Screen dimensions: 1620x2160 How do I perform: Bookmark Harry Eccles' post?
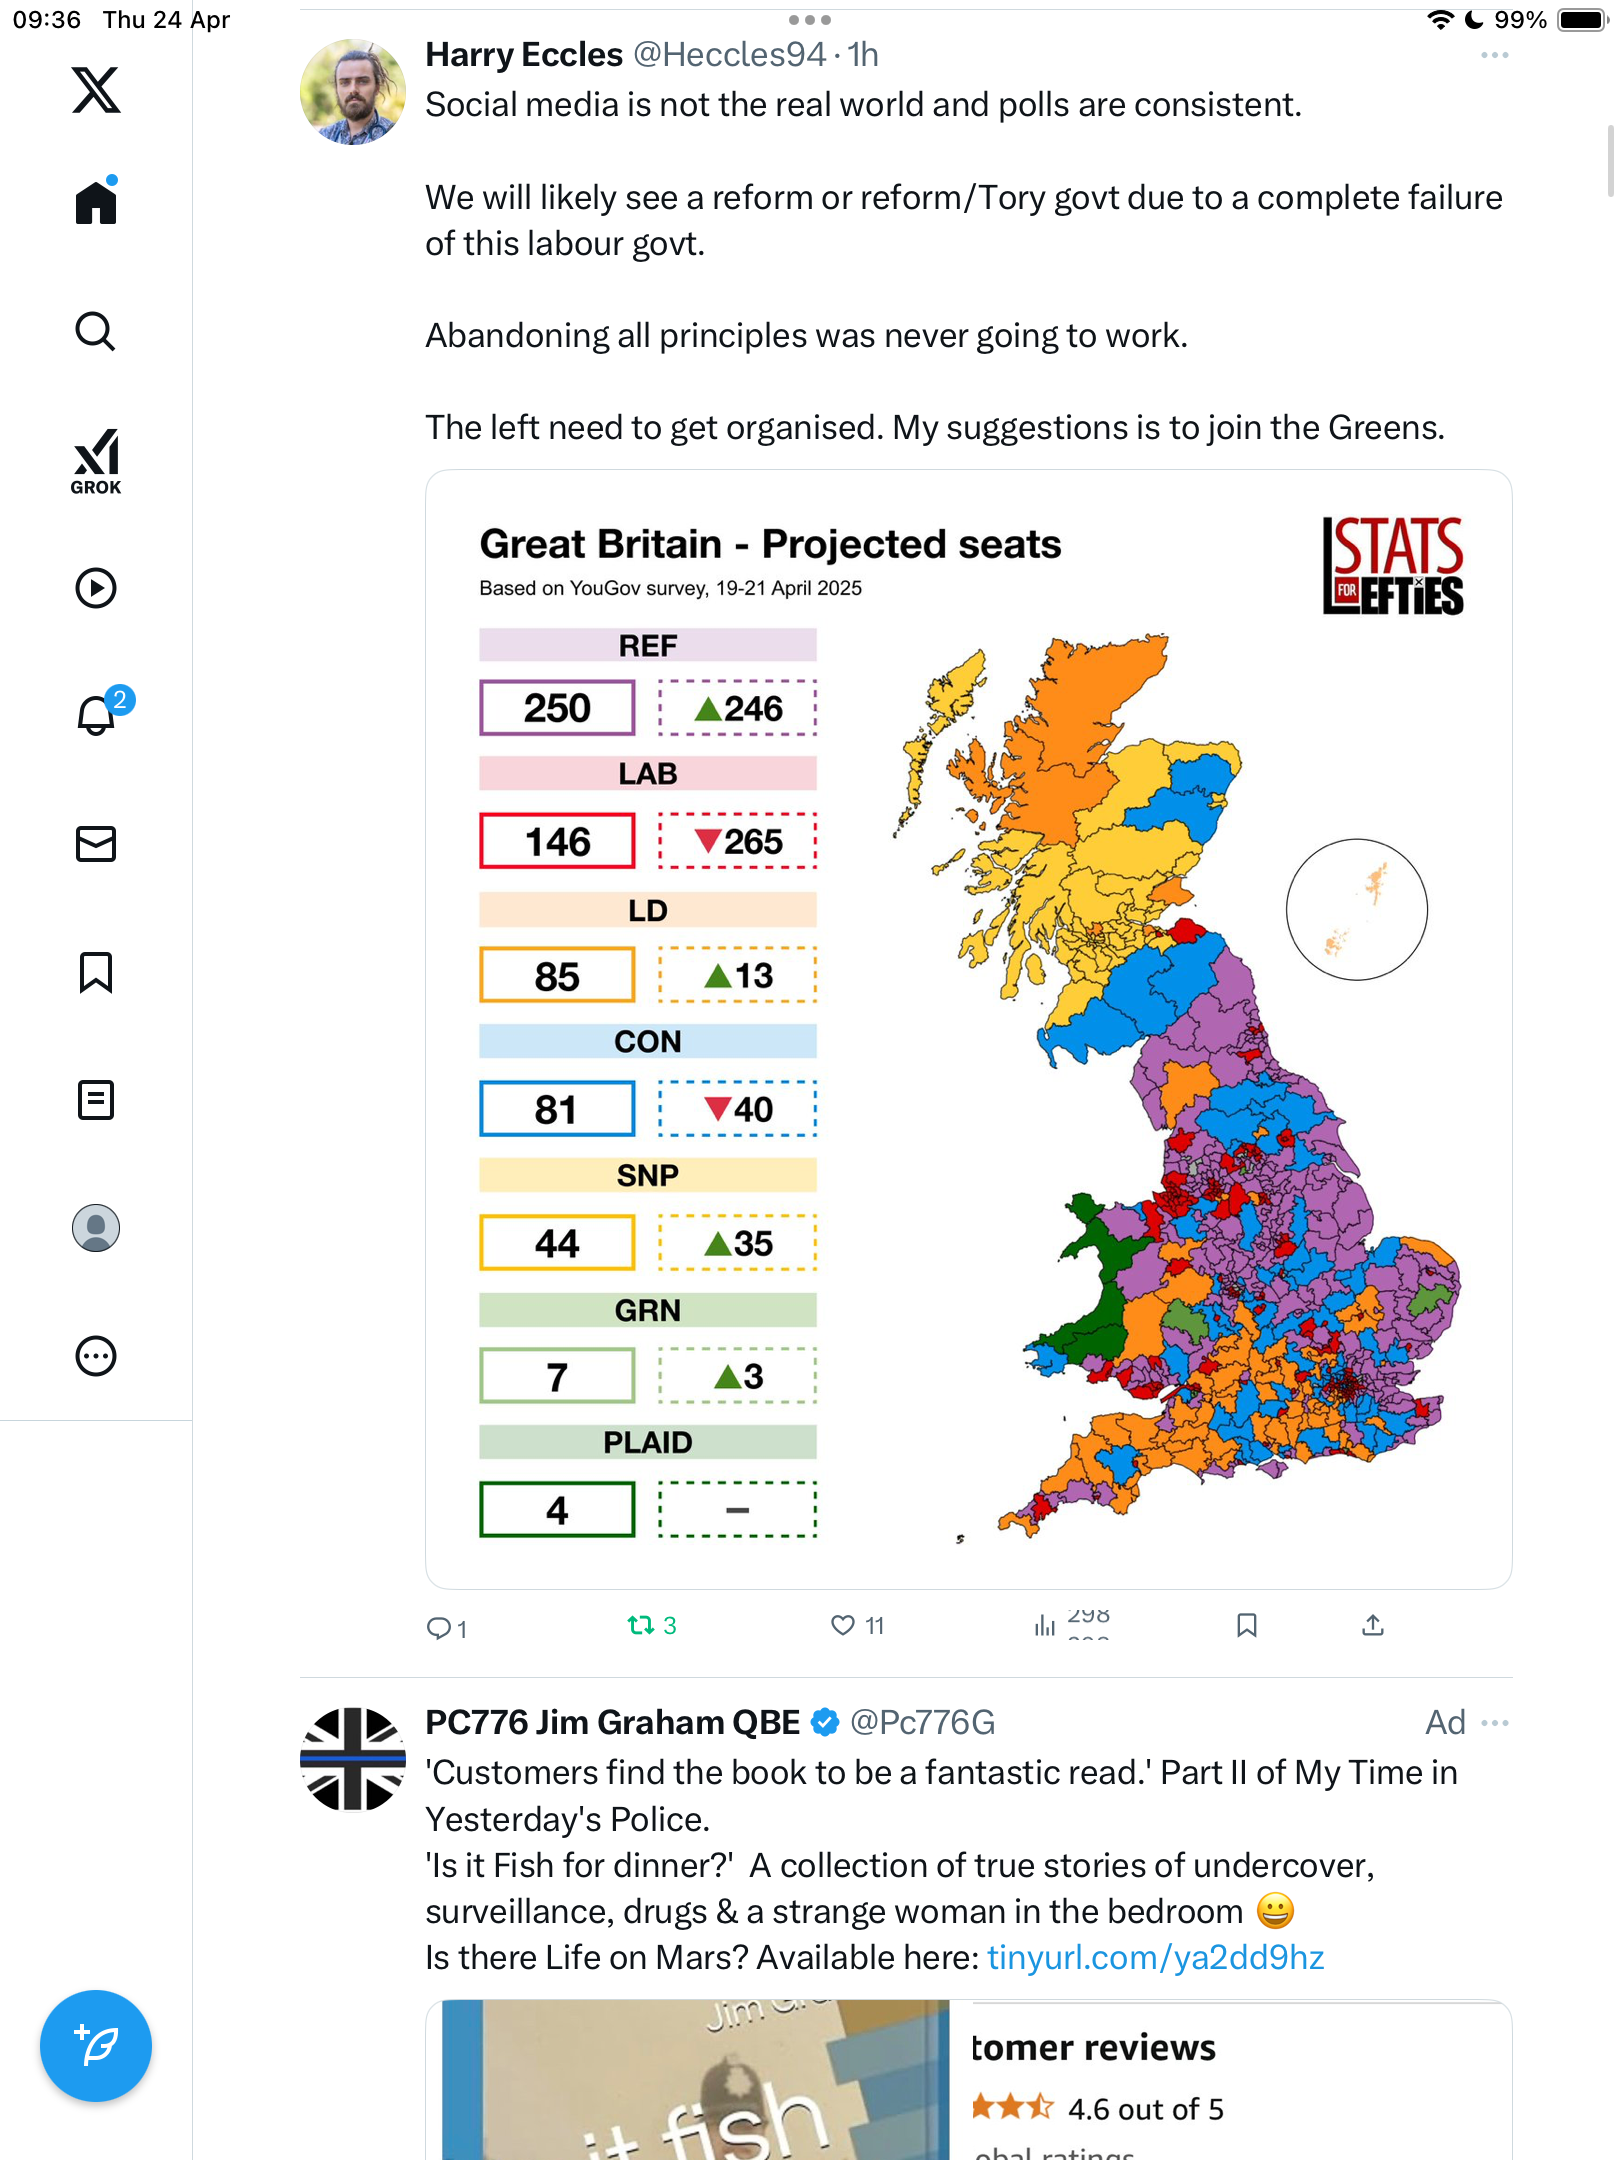(1246, 1625)
